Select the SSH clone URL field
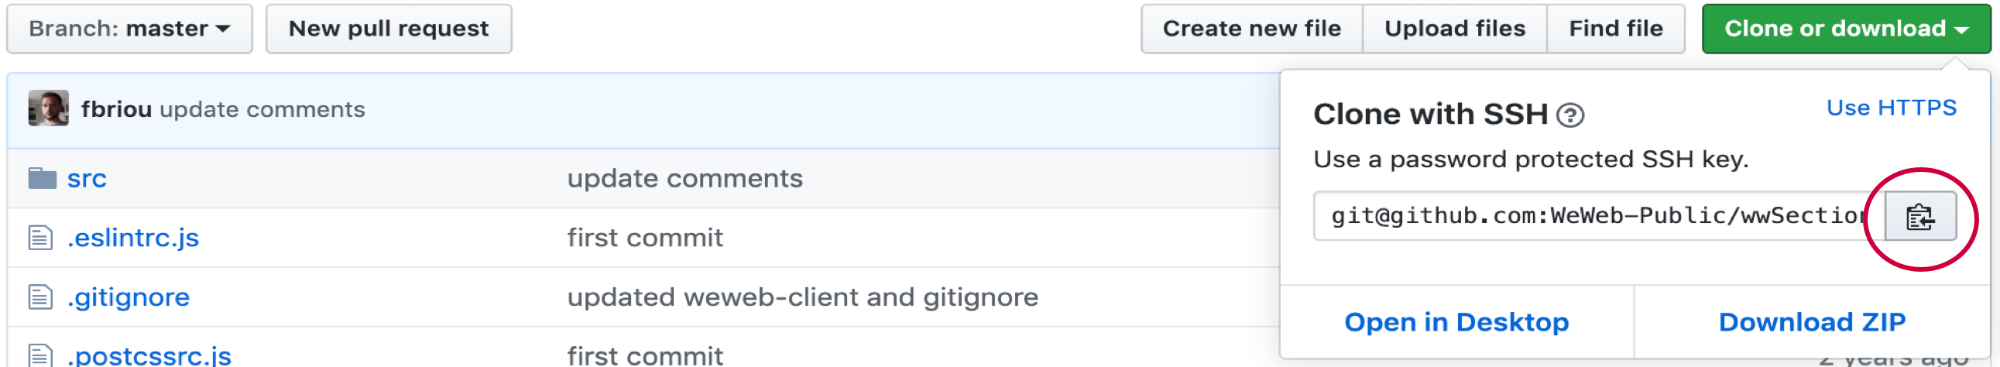Viewport: 2000px width, 367px height. pyautogui.click(x=1599, y=216)
